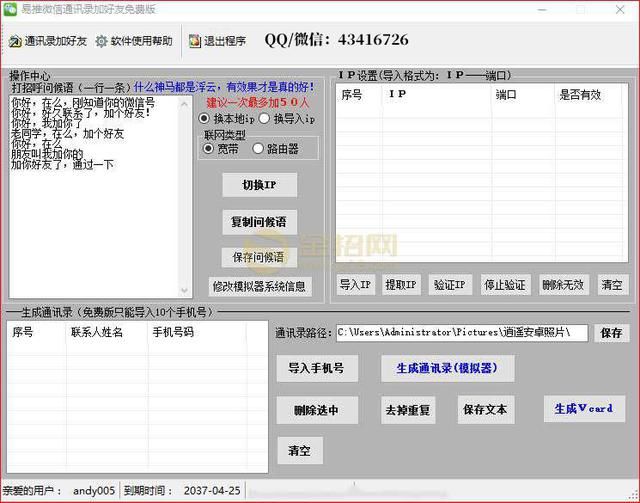Select the 换导入ip radio button
Viewport: 640px width, 503px height.
pyautogui.click(x=264, y=119)
